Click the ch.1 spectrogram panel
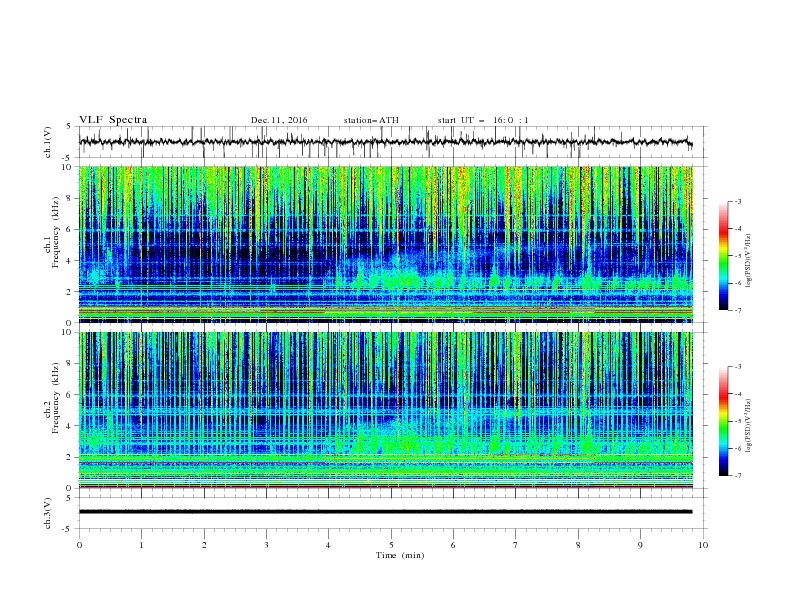 386,244
